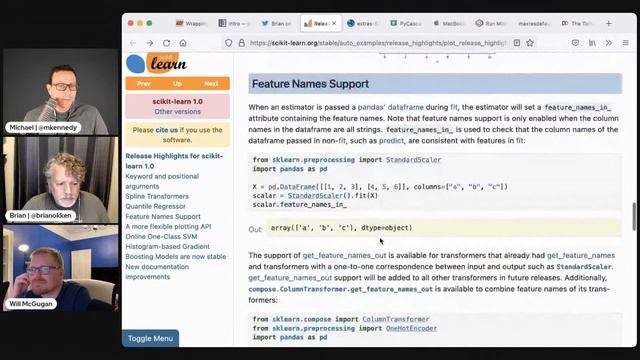Switch to the Intro tab
This screenshot has height=360, width=640.
(x=234, y=24)
